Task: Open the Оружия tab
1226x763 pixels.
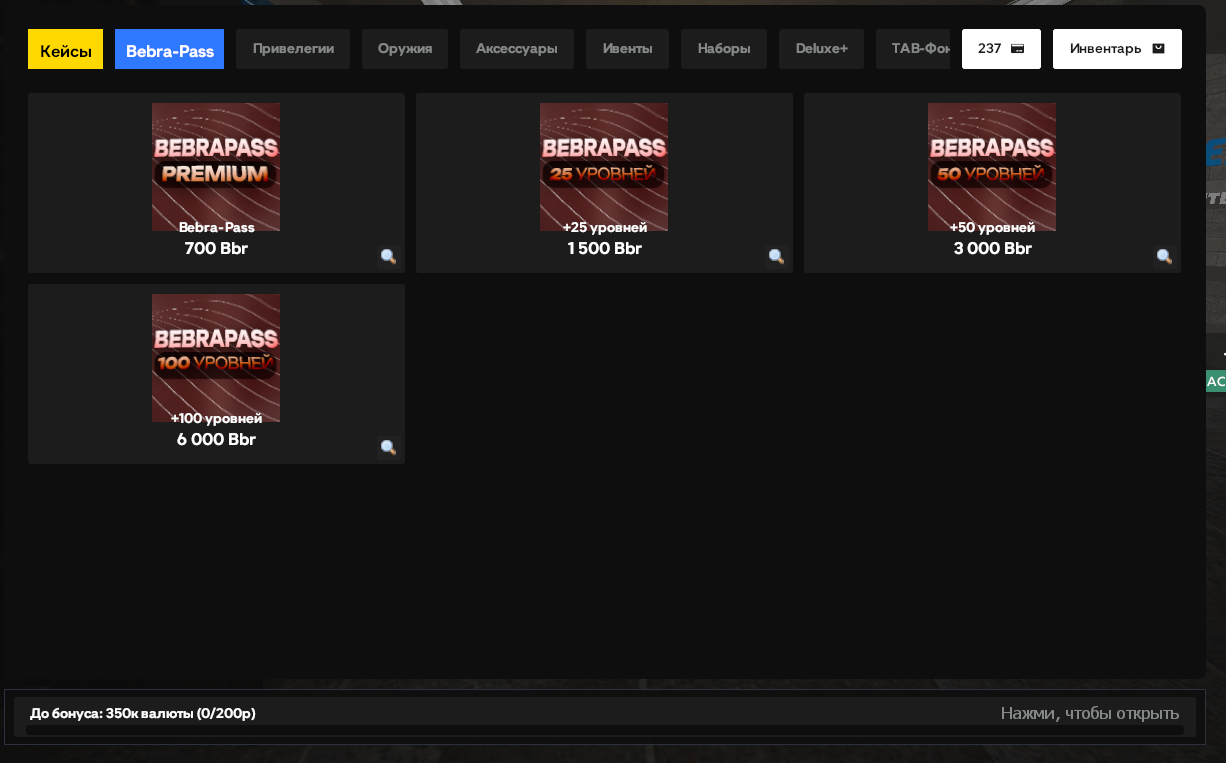Action: pos(405,49)
